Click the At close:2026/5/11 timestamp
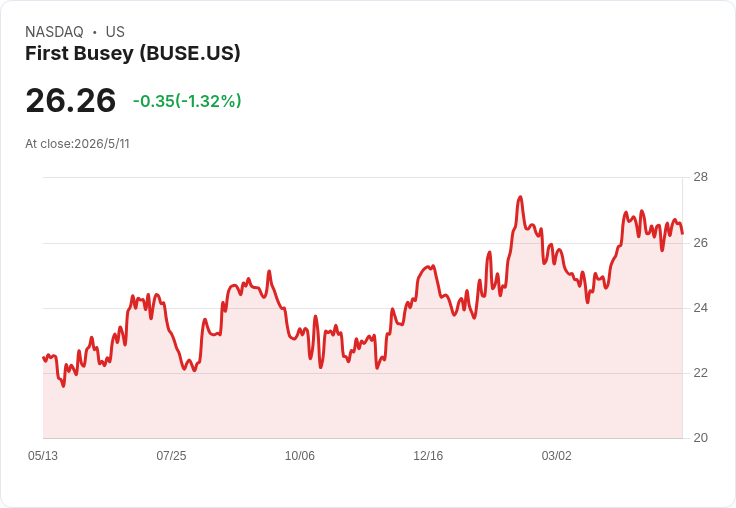 tap(77, 144)
